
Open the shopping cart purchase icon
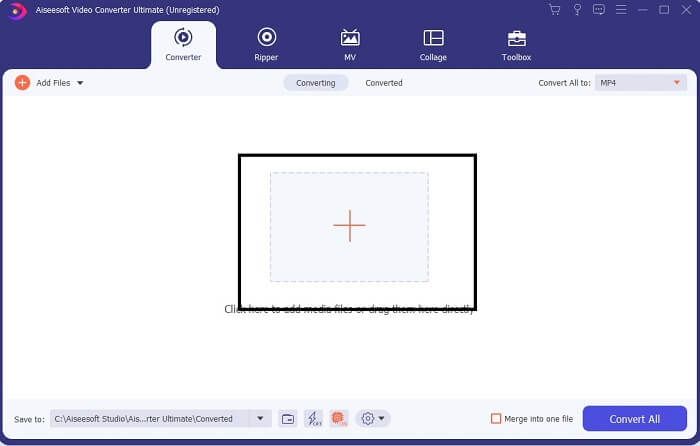555,10
